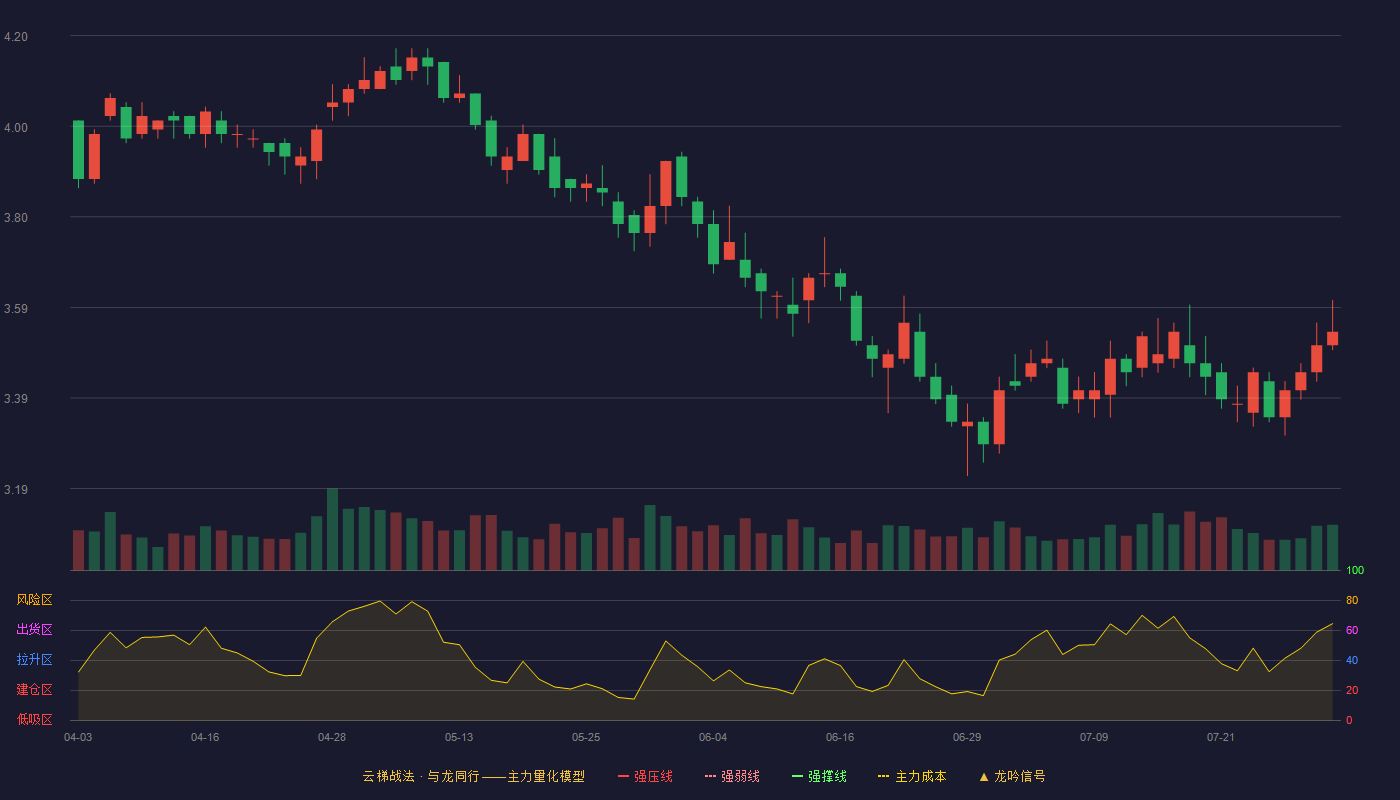This screenshot has width=1400, height=800.
Task: Click the green 100 indicator axis value
Action: click(1355, 571)
